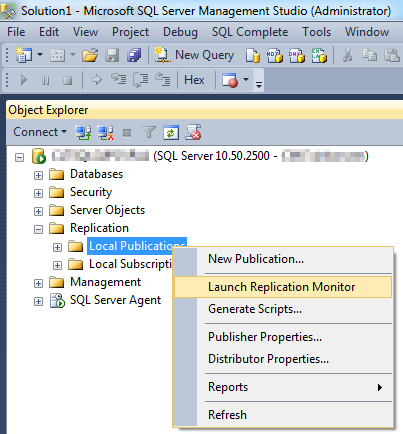Viewport: 403px width, 434px height.
Task: Click the Copy toolbar icon
Action: [369, 55]
